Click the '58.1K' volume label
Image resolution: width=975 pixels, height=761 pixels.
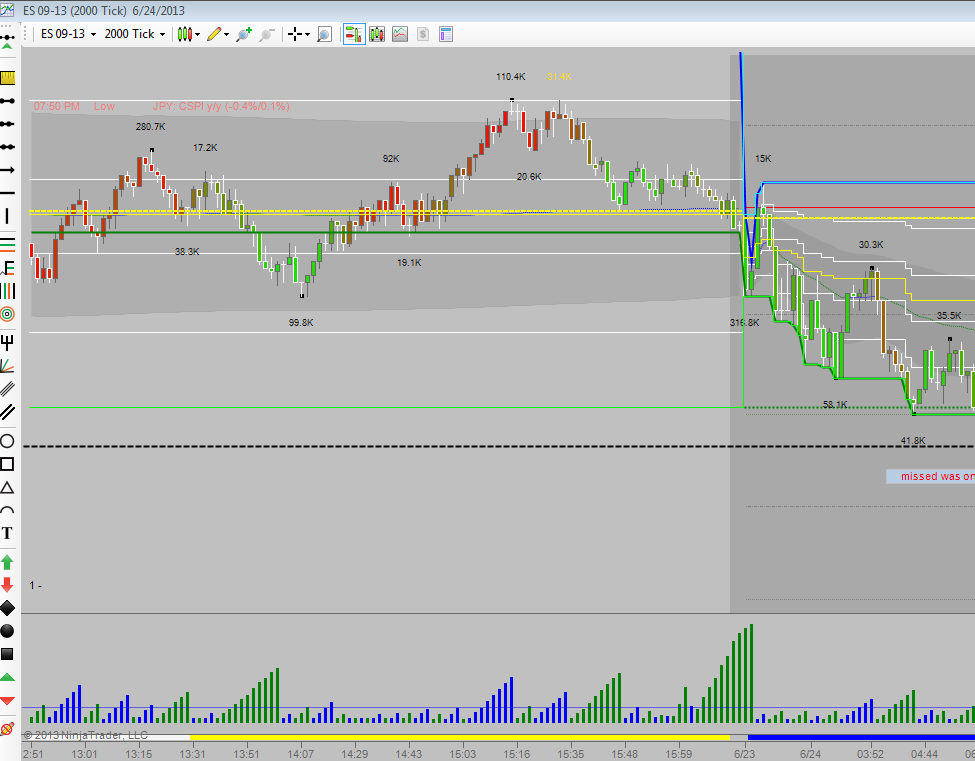835,404
